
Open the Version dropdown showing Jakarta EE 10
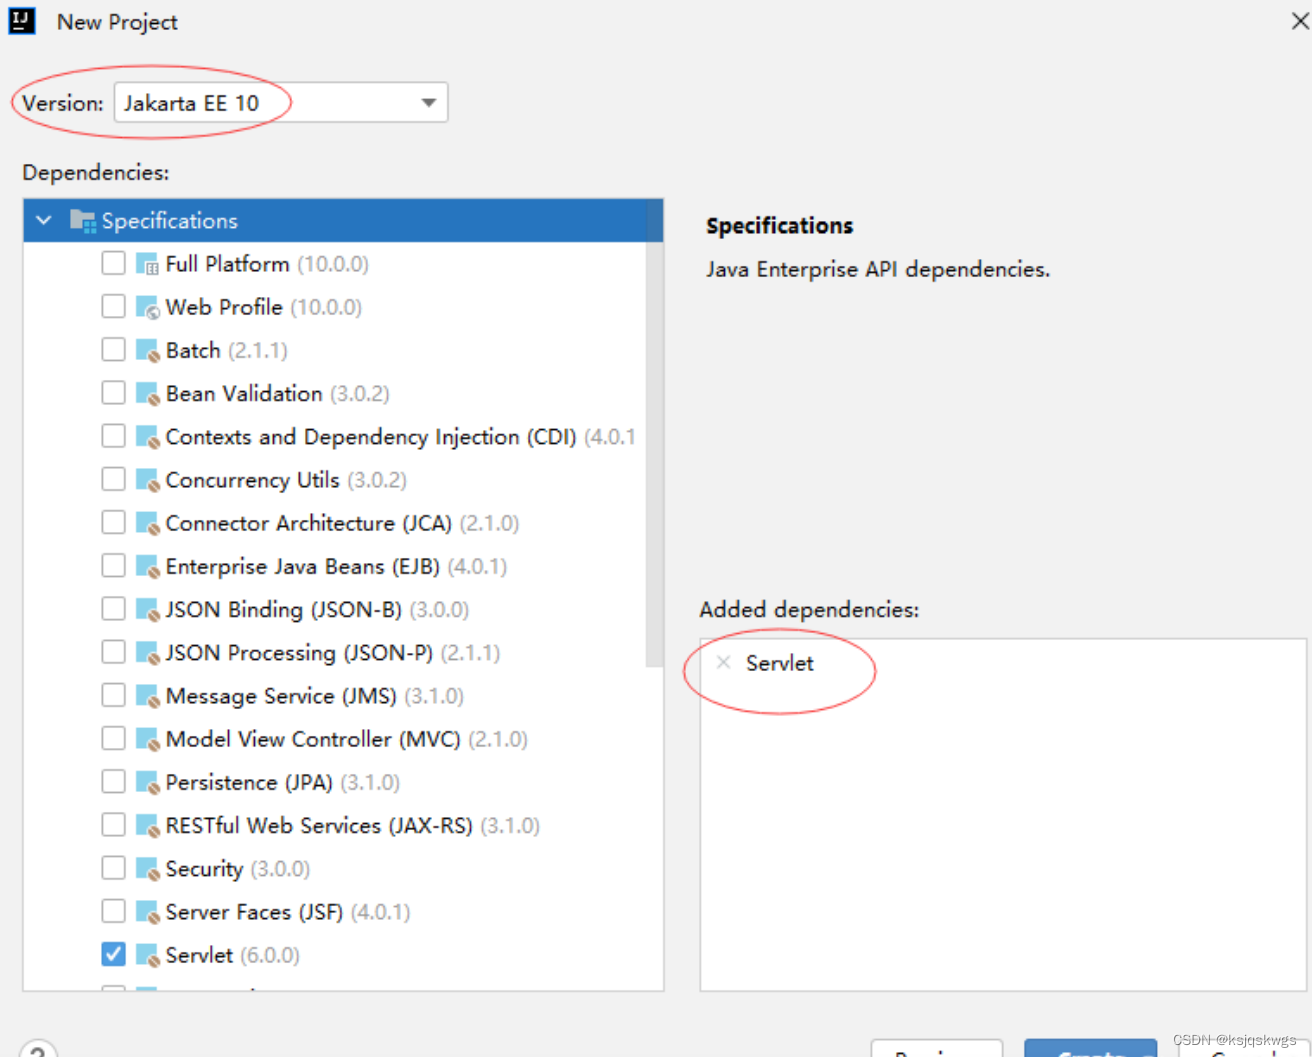[x=281, y=103]
